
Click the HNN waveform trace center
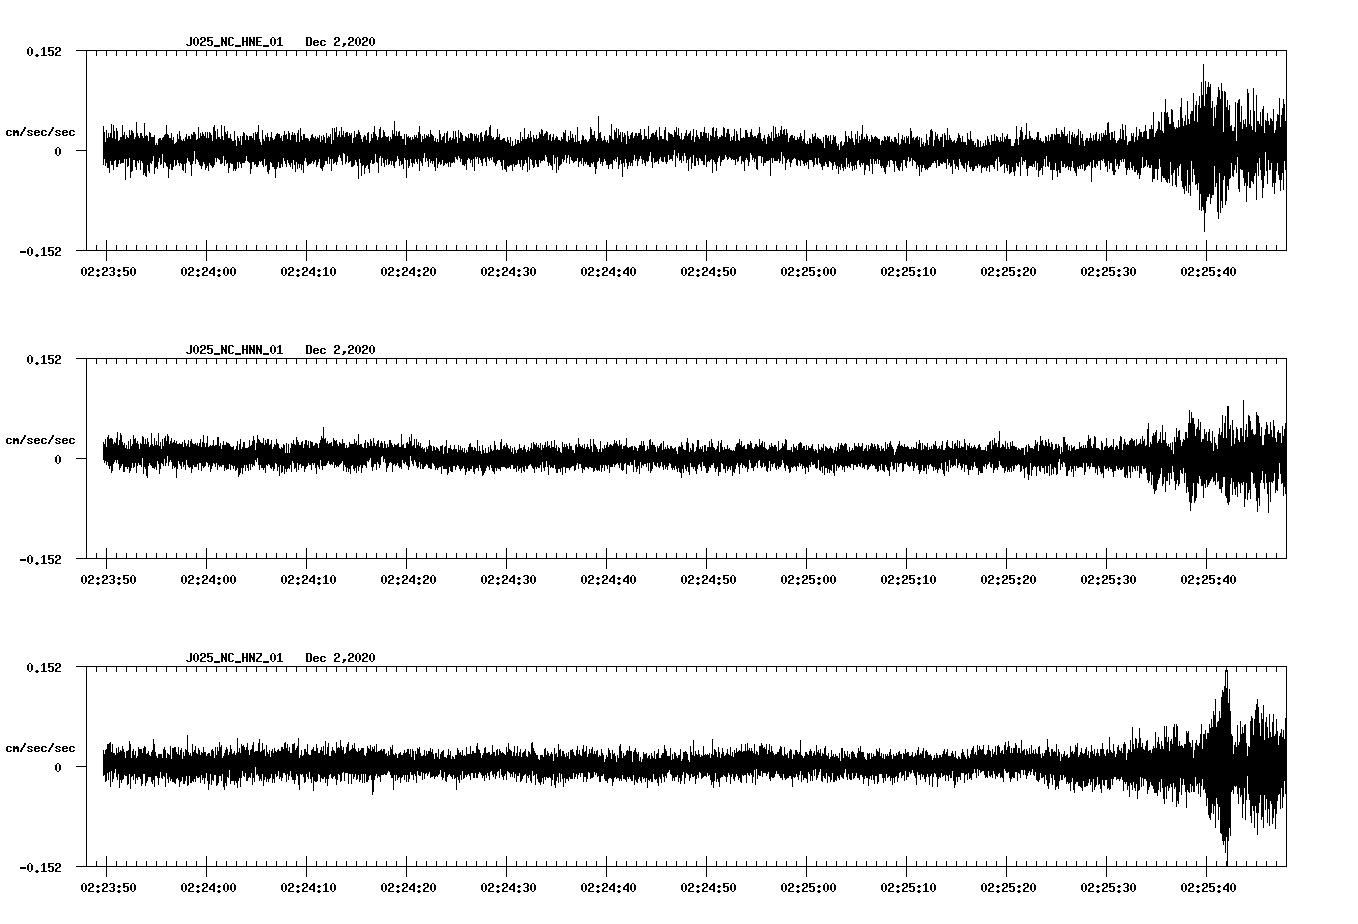pos(600,457)
